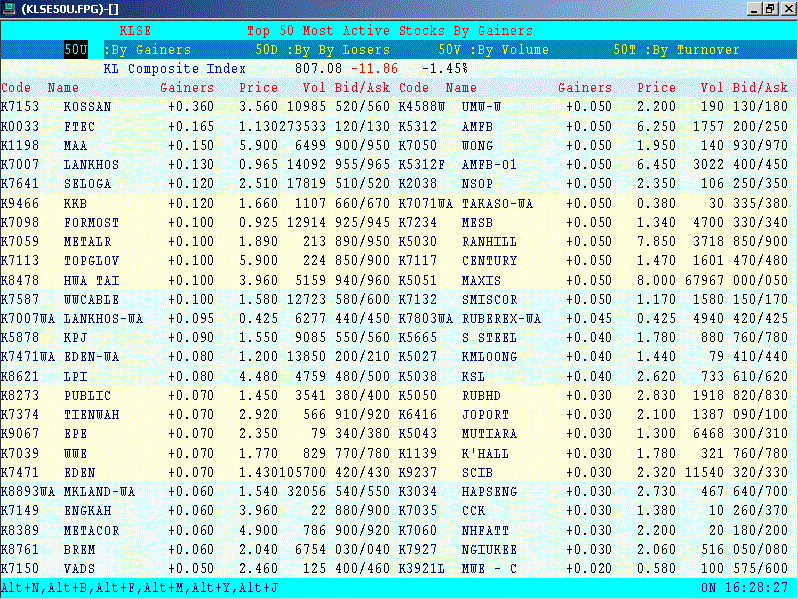This screenshot has height=599, width=798.
Task: Select JOPORT stock name
Action: [485, 415]
